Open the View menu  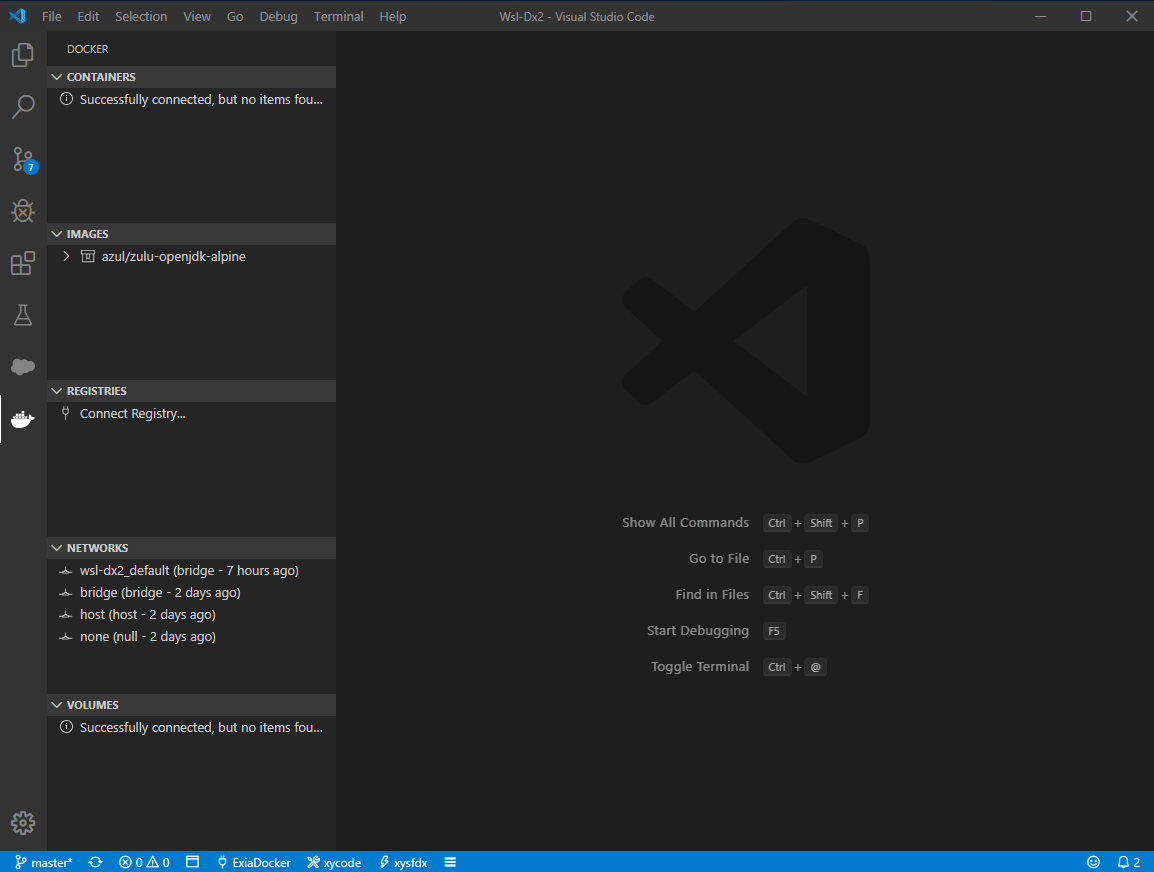(197, 16)
